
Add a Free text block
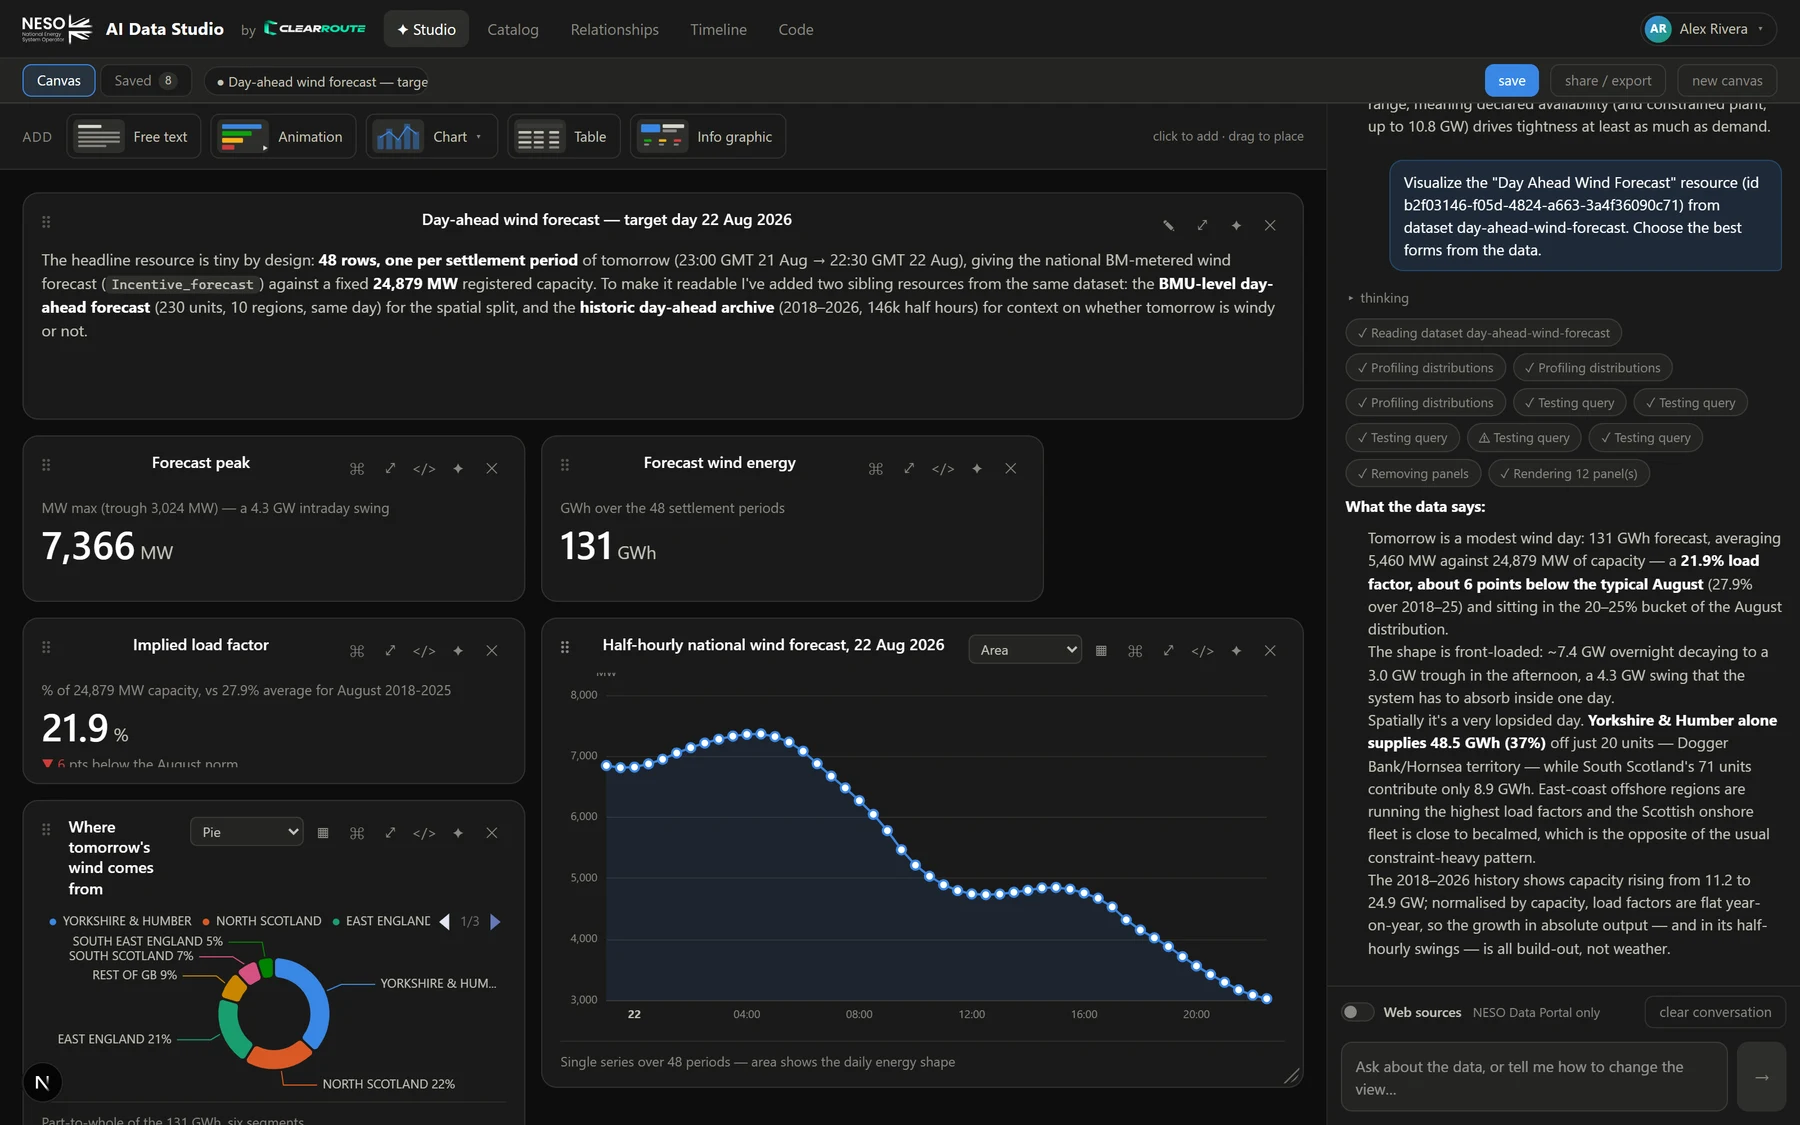click(134, 137)
